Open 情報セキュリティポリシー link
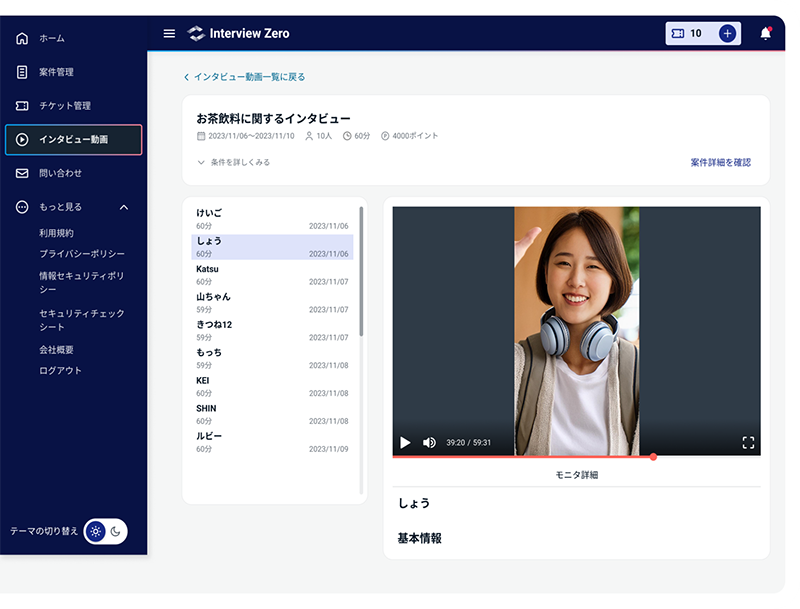This screenshot has width=800, height=609. coord(82,283)
